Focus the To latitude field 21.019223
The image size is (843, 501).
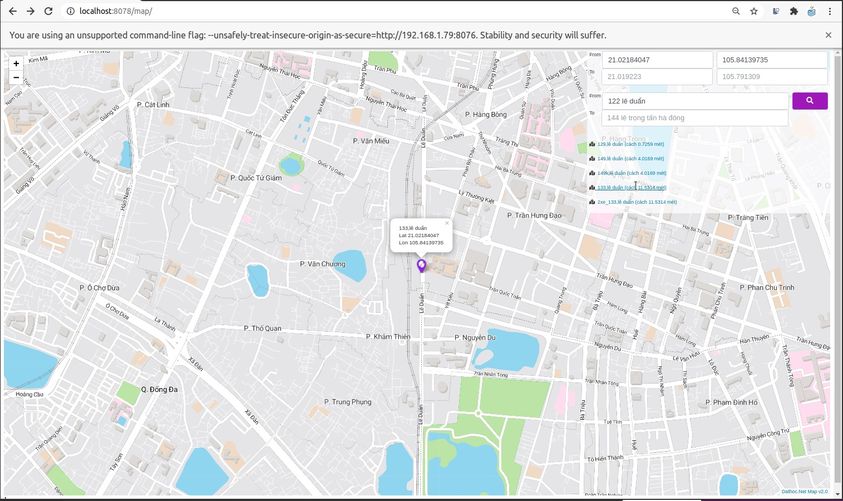657,76
